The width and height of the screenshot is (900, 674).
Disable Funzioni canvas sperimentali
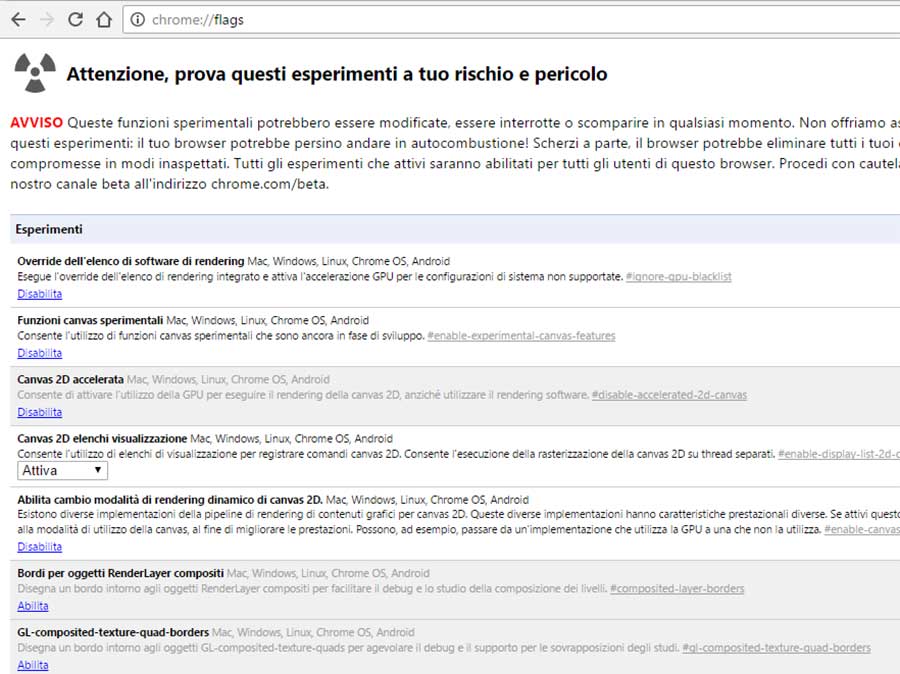(40, 353)
